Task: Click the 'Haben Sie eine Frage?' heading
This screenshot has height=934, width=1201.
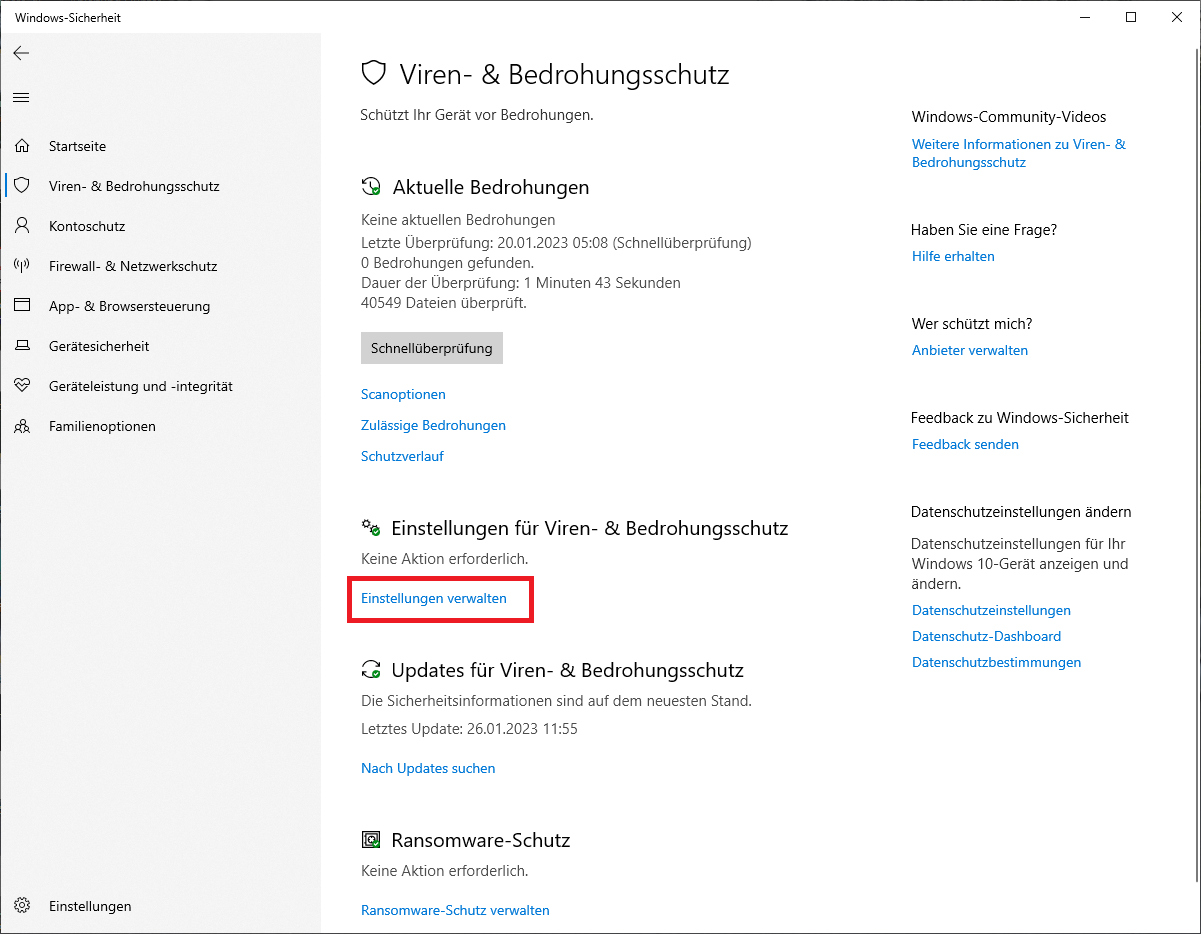Action: tap(984, 230)
